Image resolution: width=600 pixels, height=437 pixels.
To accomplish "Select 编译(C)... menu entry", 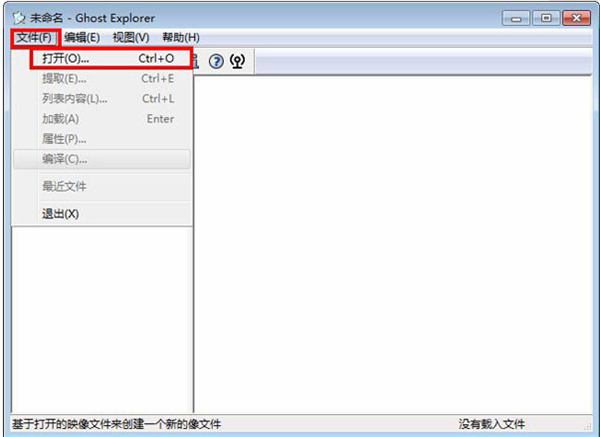I will point(102,159).
